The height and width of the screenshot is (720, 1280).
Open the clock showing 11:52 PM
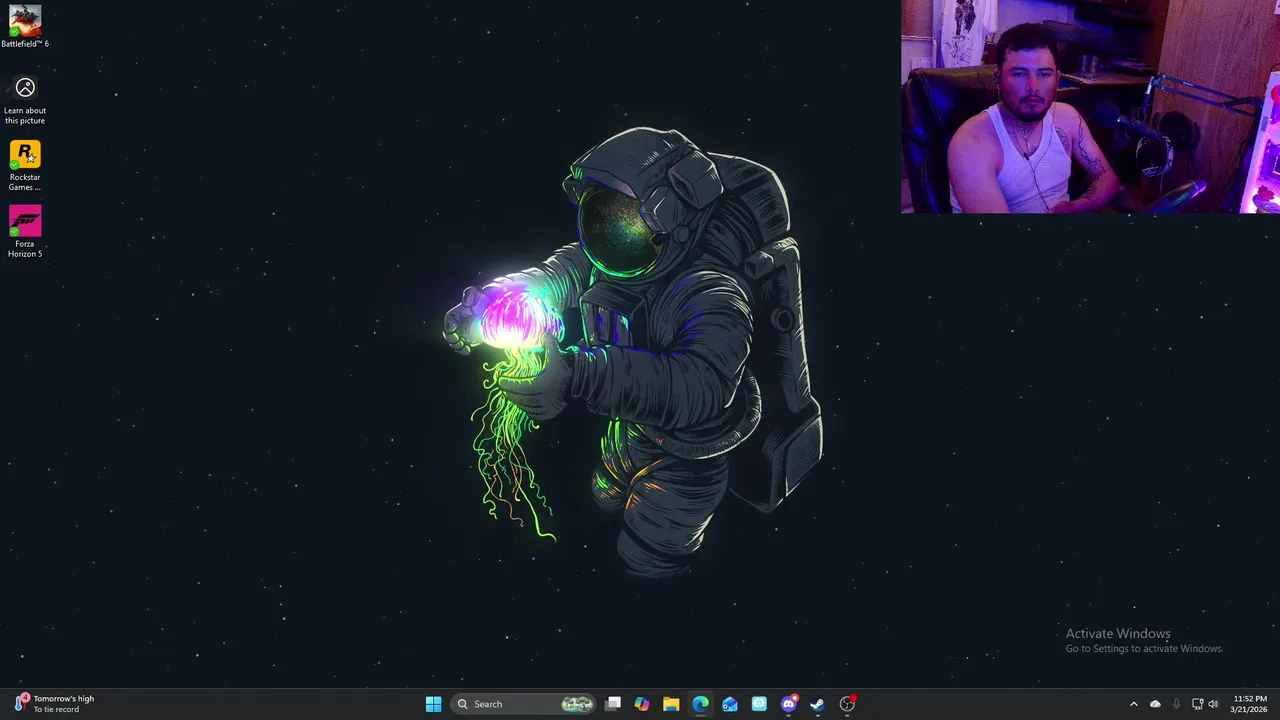pos(1249,704)
